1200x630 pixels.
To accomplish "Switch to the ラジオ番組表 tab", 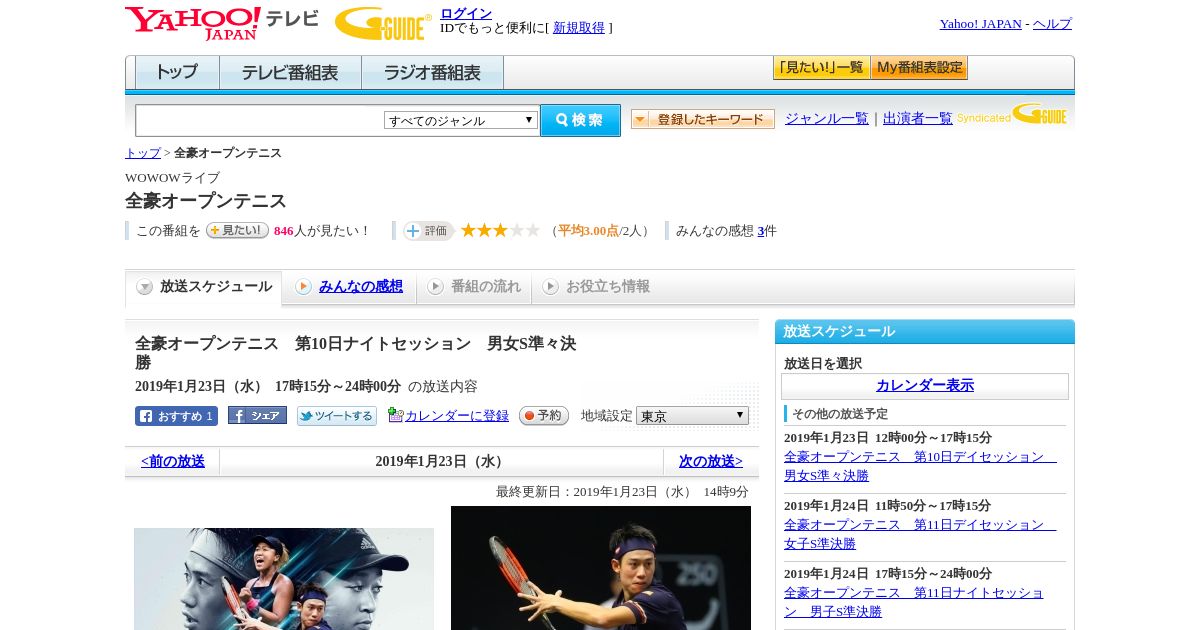I will click(x=432, y=73).
